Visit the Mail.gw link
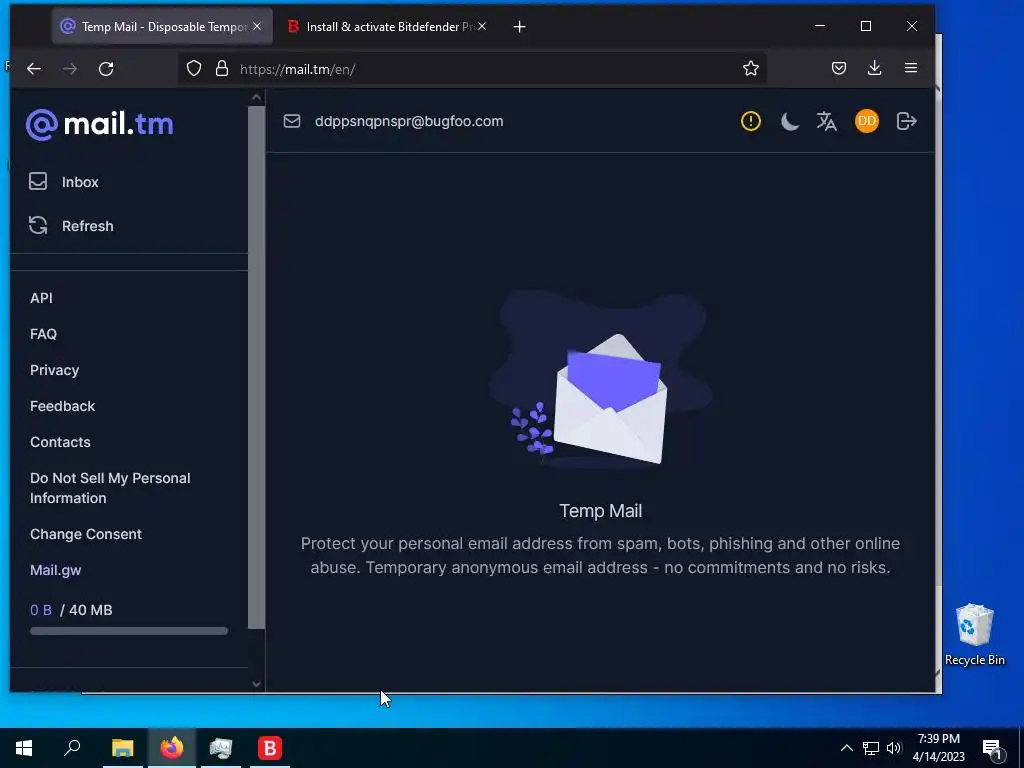This screenshot has width=1024, height=768. (56, 569)
